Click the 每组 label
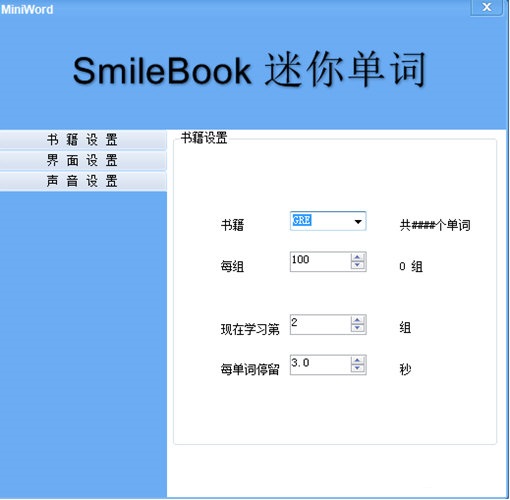510x500 pixels. tap(232, 266)
